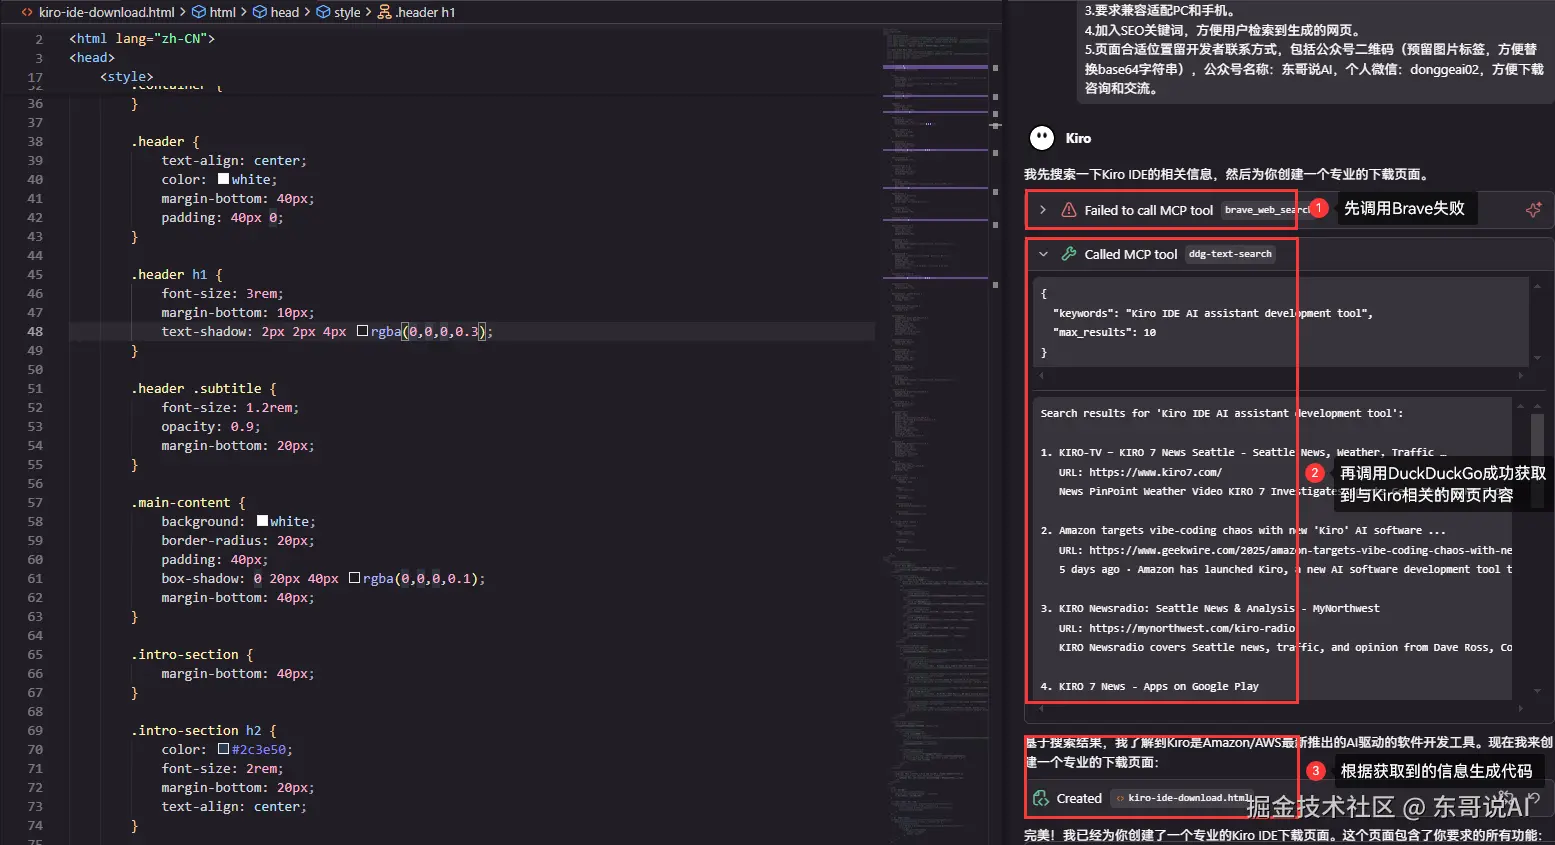Image resolution: width=1555 pixels, height=845 pixels.
Task: Jump to sticky line <html lang="zh-CN">
Action: tap(142, 38)
